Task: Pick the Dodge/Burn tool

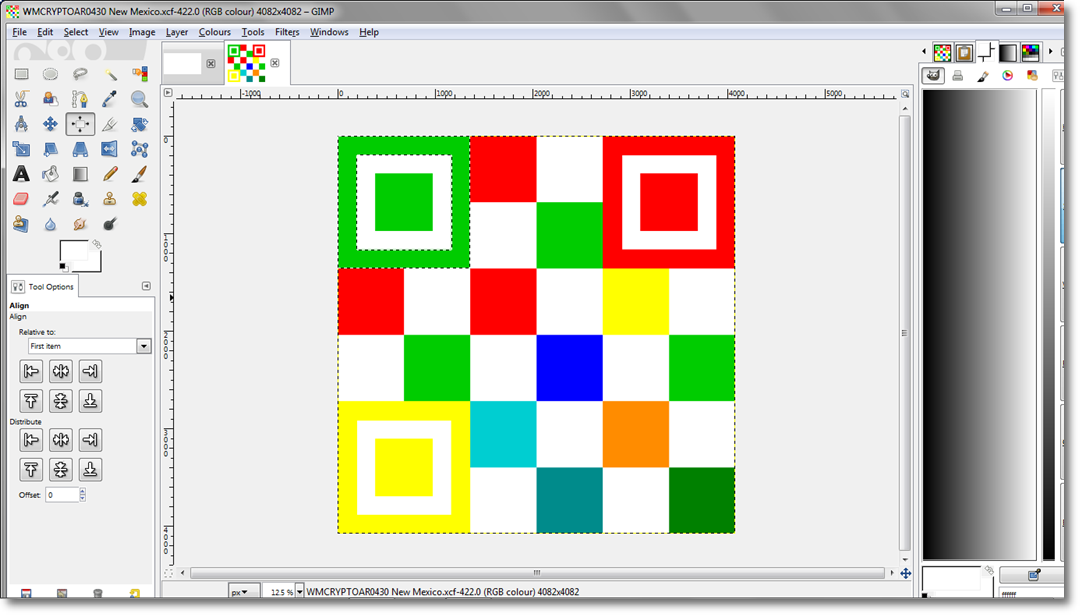Action: 110,224
